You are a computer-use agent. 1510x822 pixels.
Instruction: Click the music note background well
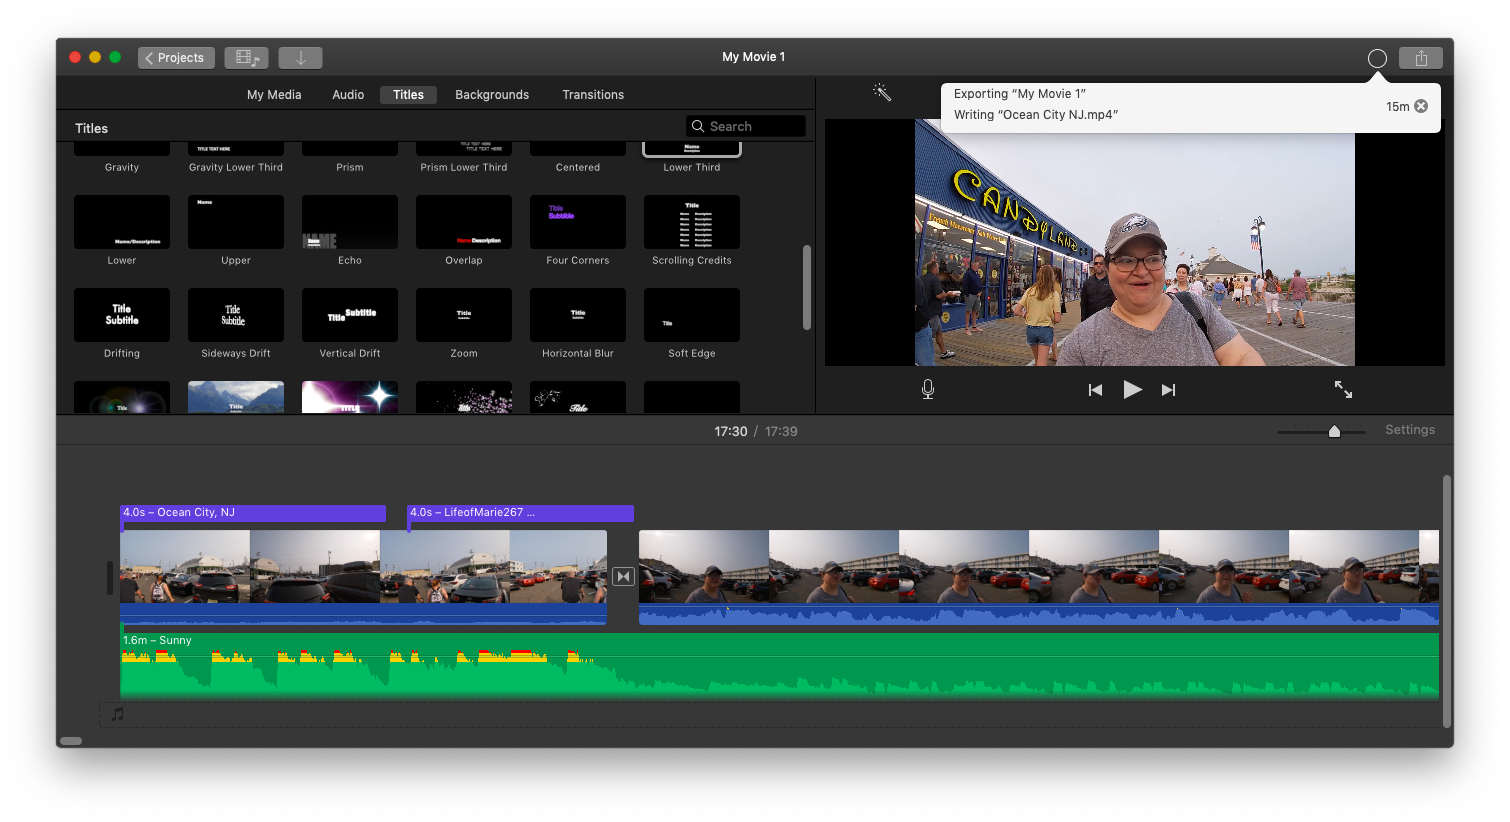click(771, 714)
